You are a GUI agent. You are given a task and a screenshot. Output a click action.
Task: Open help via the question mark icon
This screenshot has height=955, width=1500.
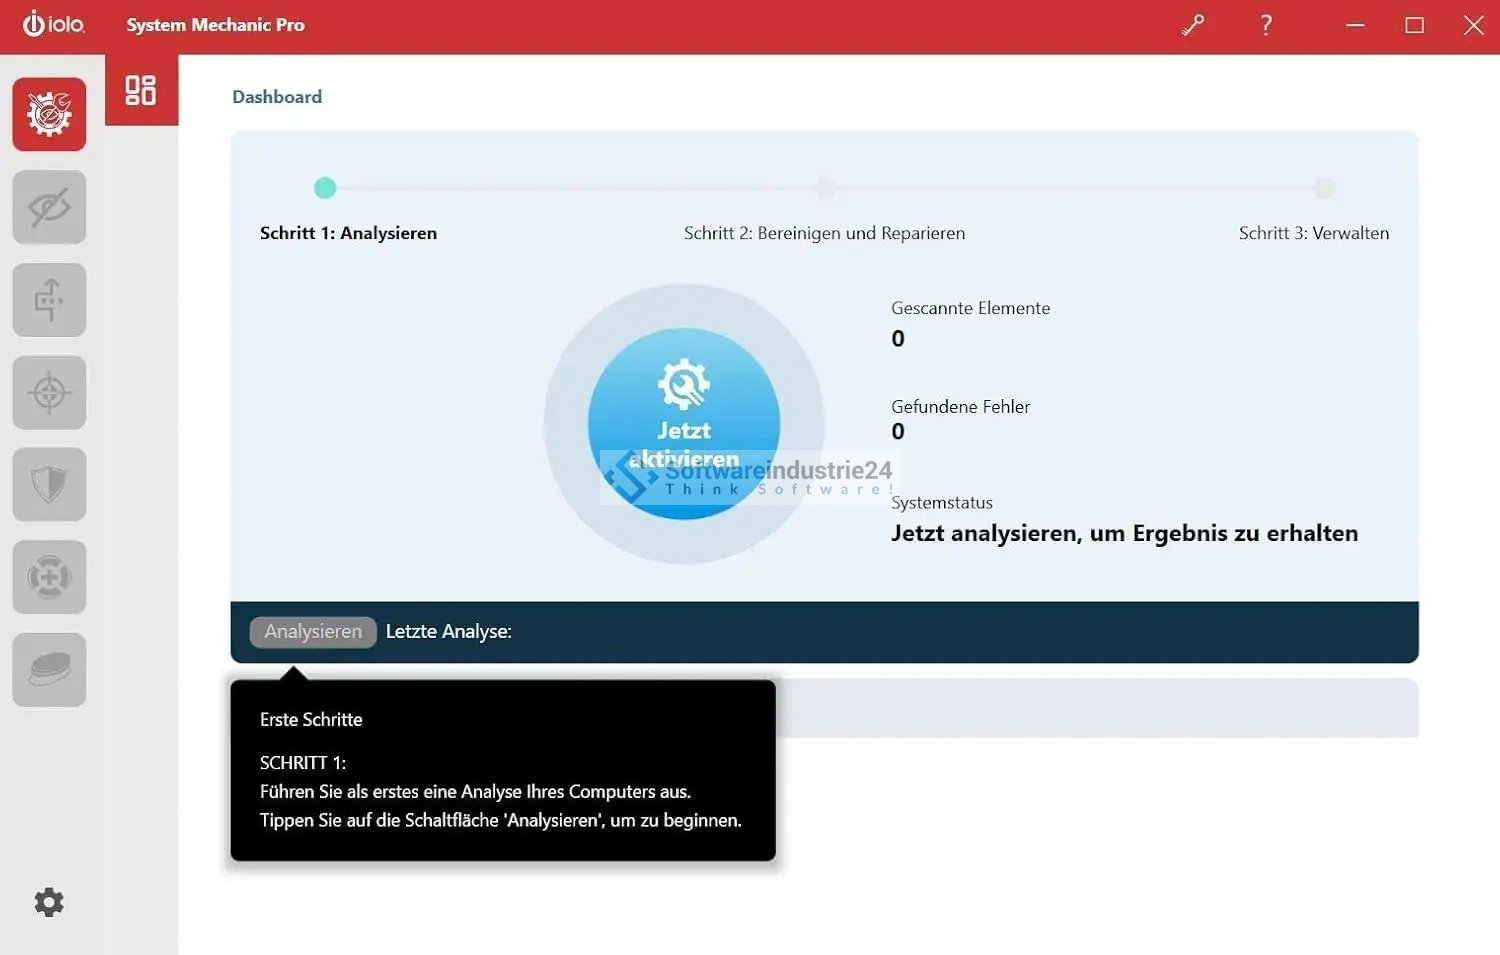pos(1266,25)
